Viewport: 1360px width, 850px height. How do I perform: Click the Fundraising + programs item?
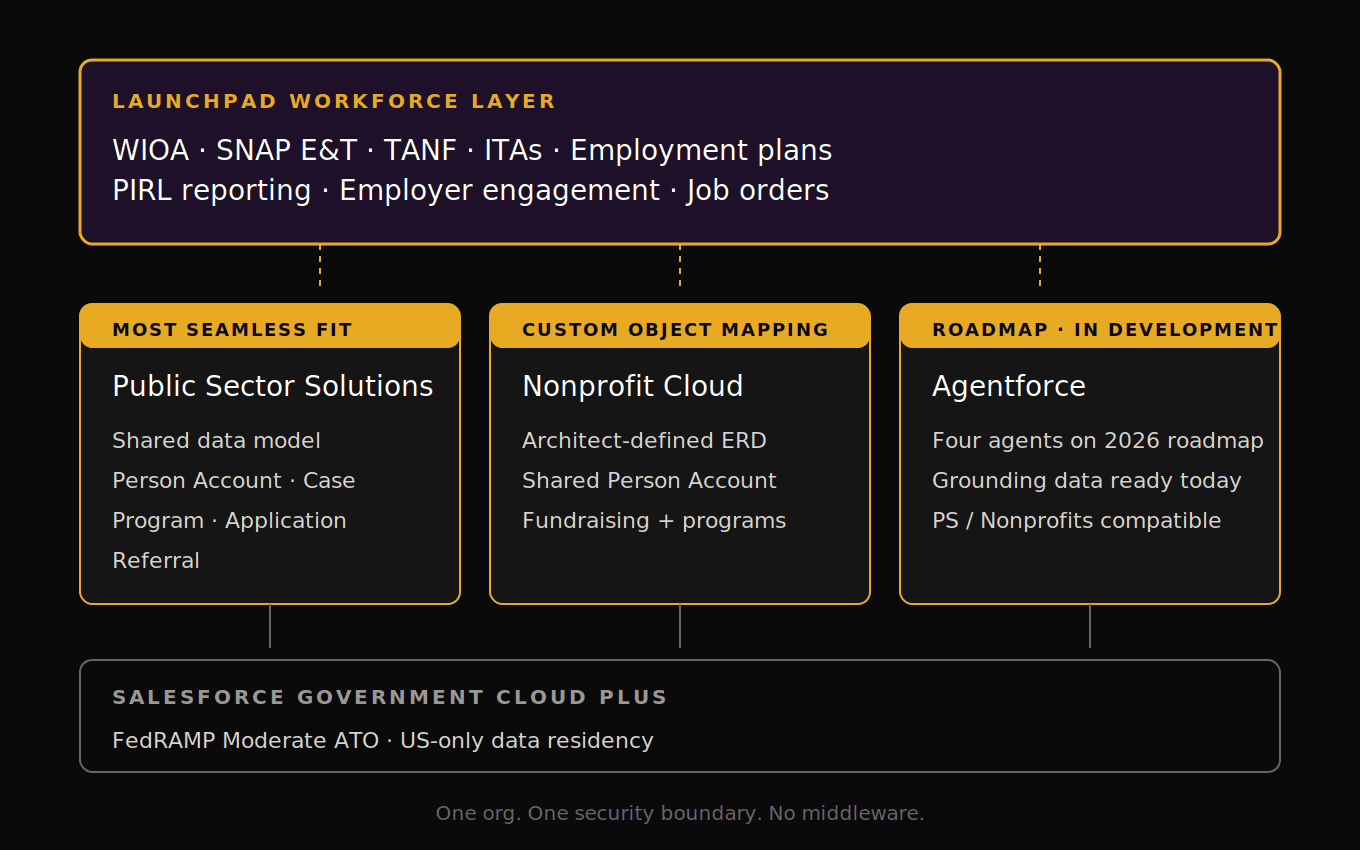pyautogui.click(x=654, y=521)
